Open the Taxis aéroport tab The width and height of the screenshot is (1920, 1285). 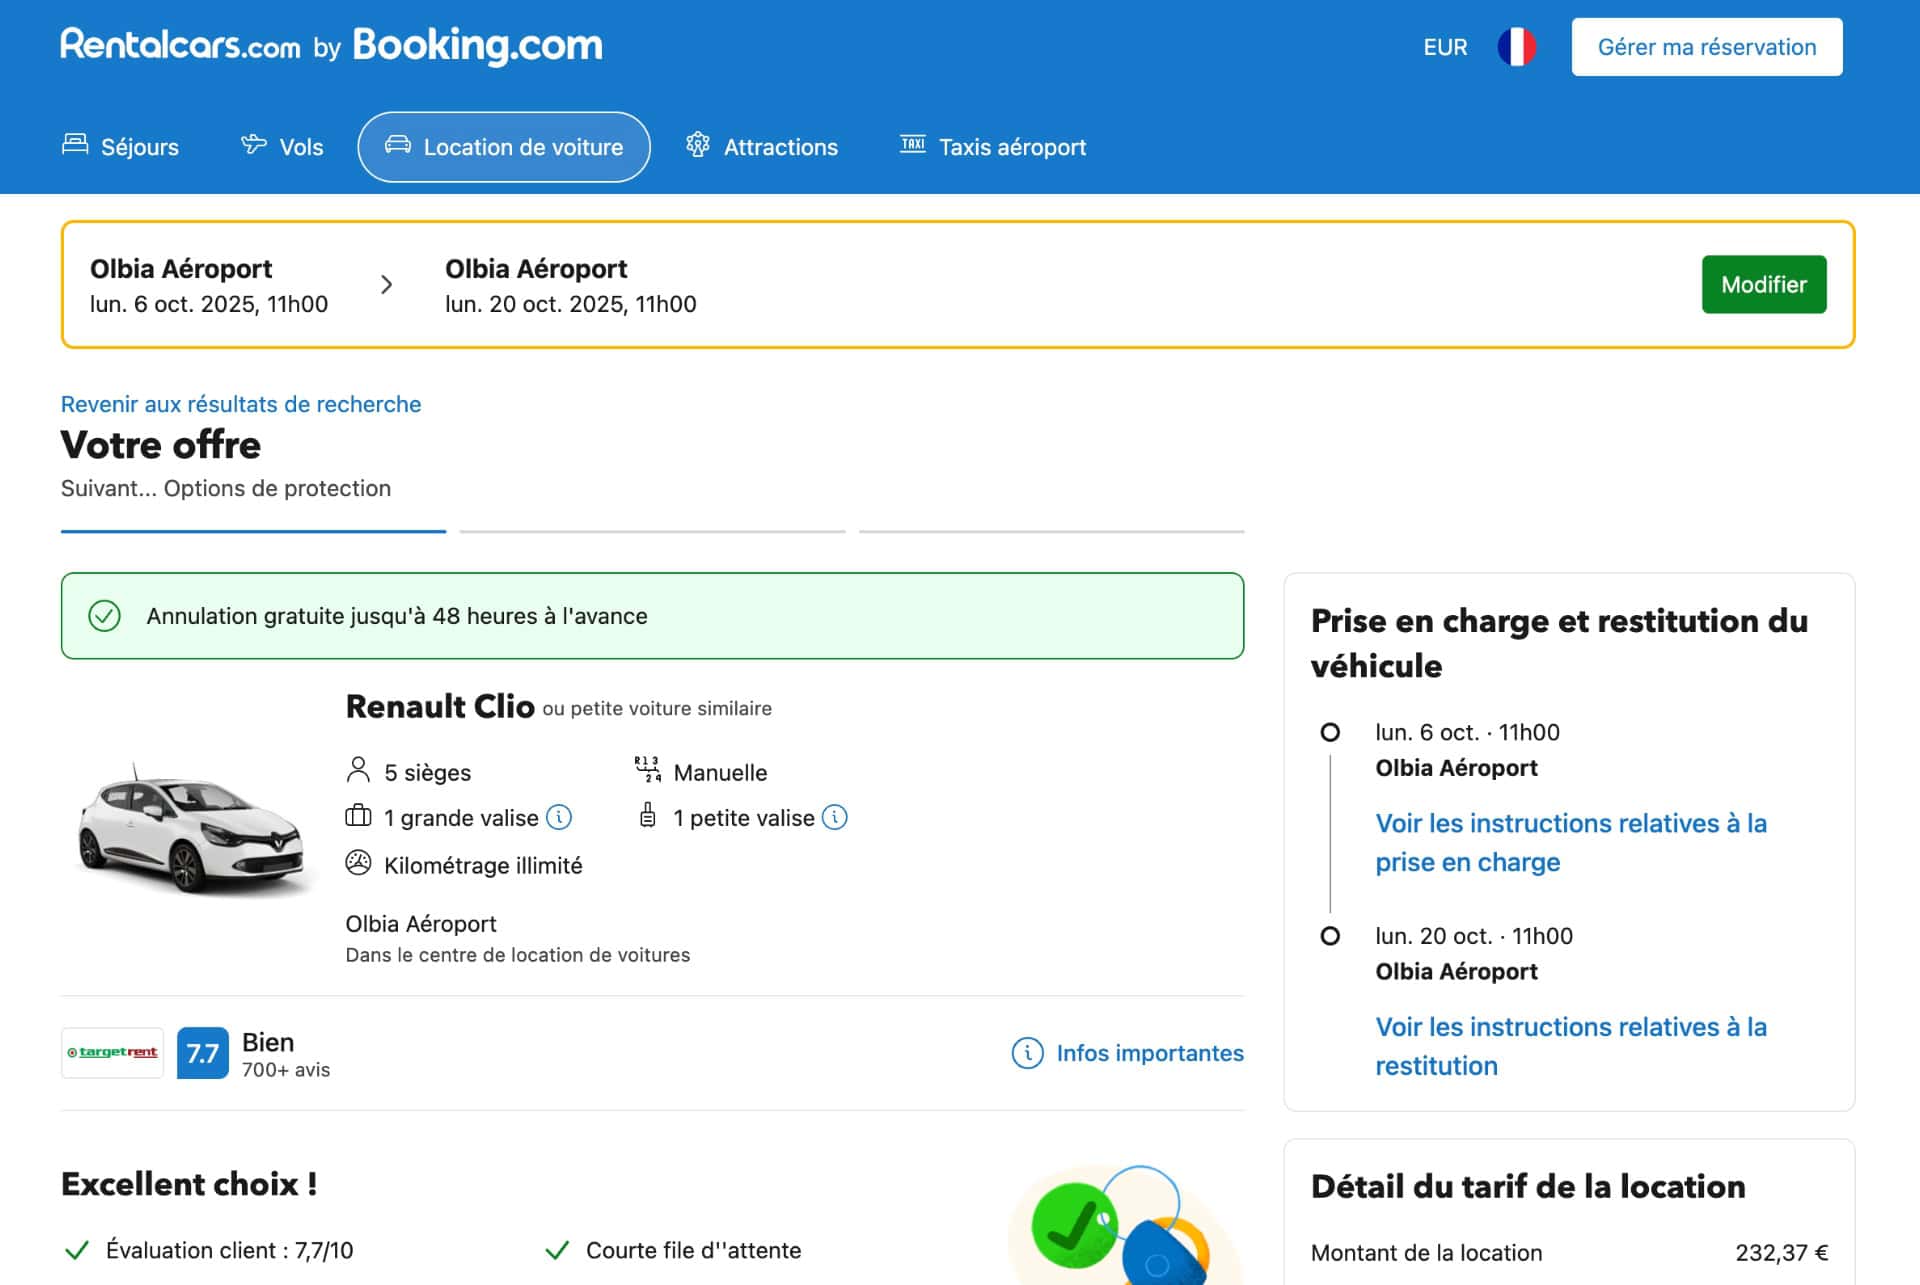point(992,147)
